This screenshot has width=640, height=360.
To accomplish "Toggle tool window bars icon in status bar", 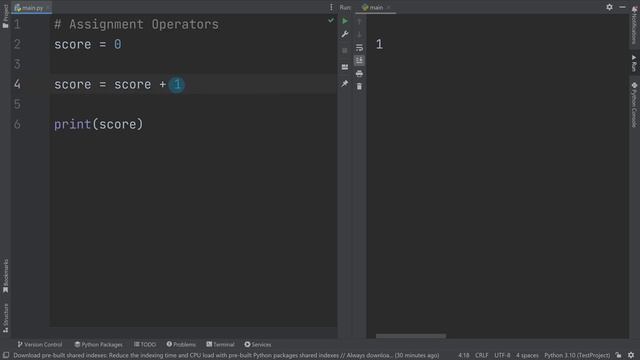I will 6,356.
